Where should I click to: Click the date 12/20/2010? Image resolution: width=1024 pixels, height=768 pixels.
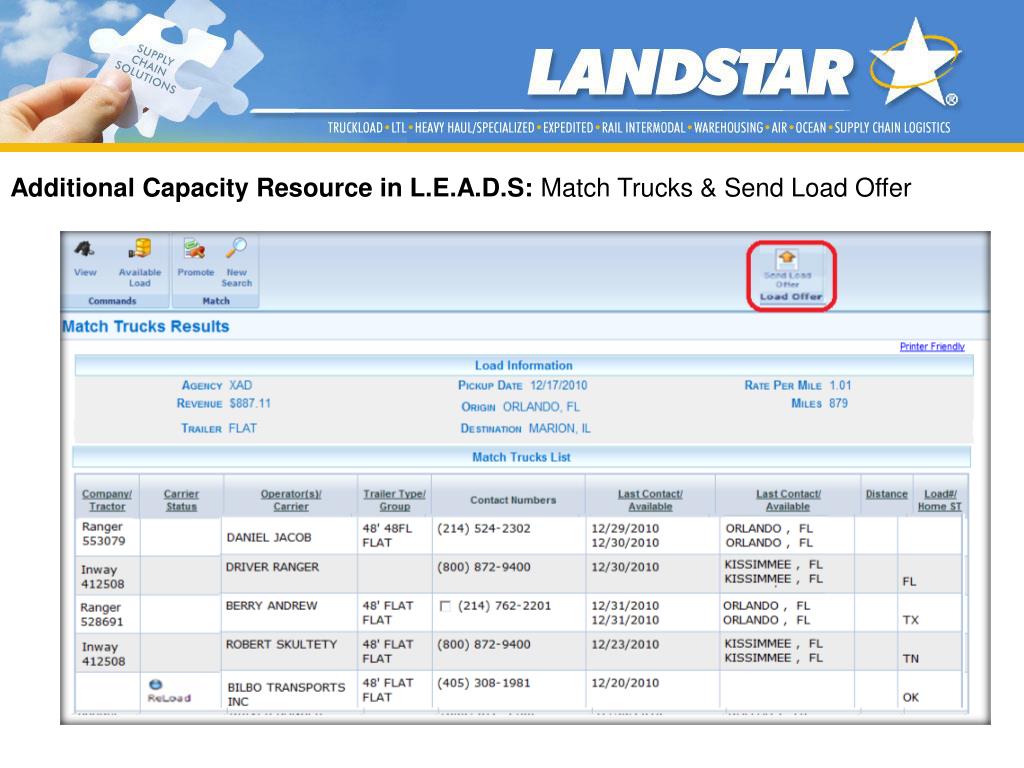tap(625, 682)
